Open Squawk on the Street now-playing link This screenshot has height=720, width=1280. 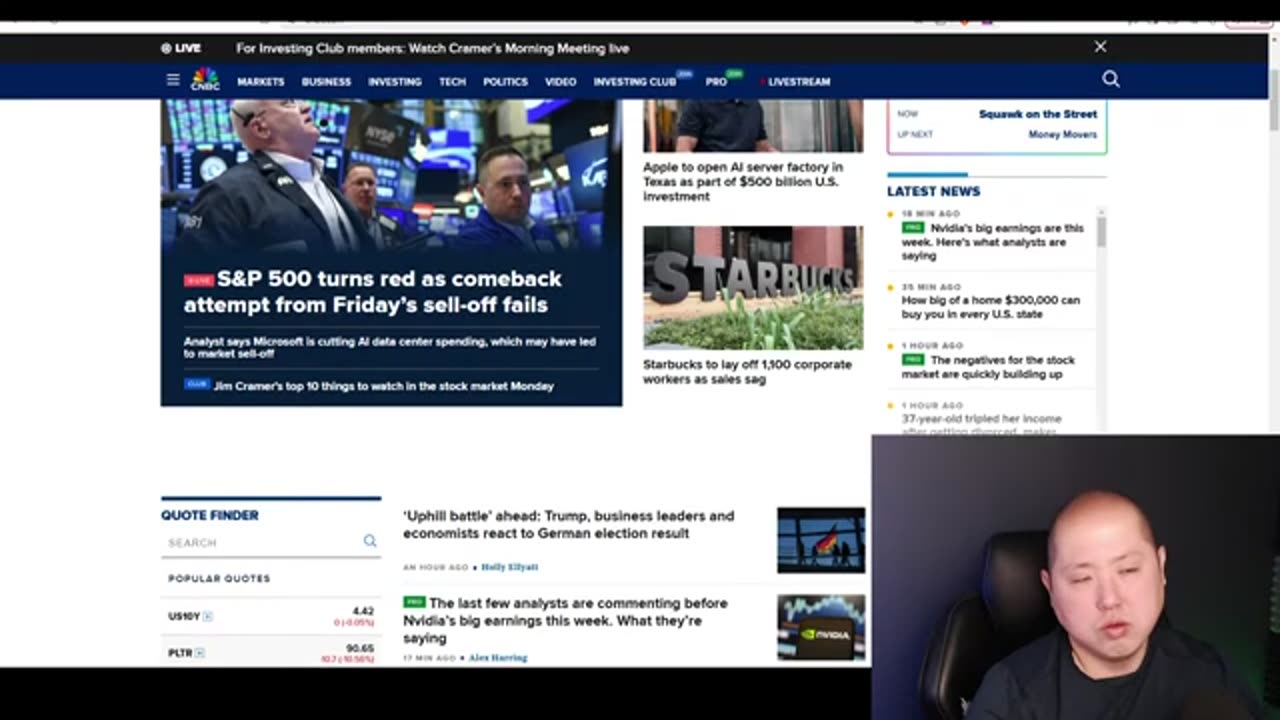(1037, 114)
